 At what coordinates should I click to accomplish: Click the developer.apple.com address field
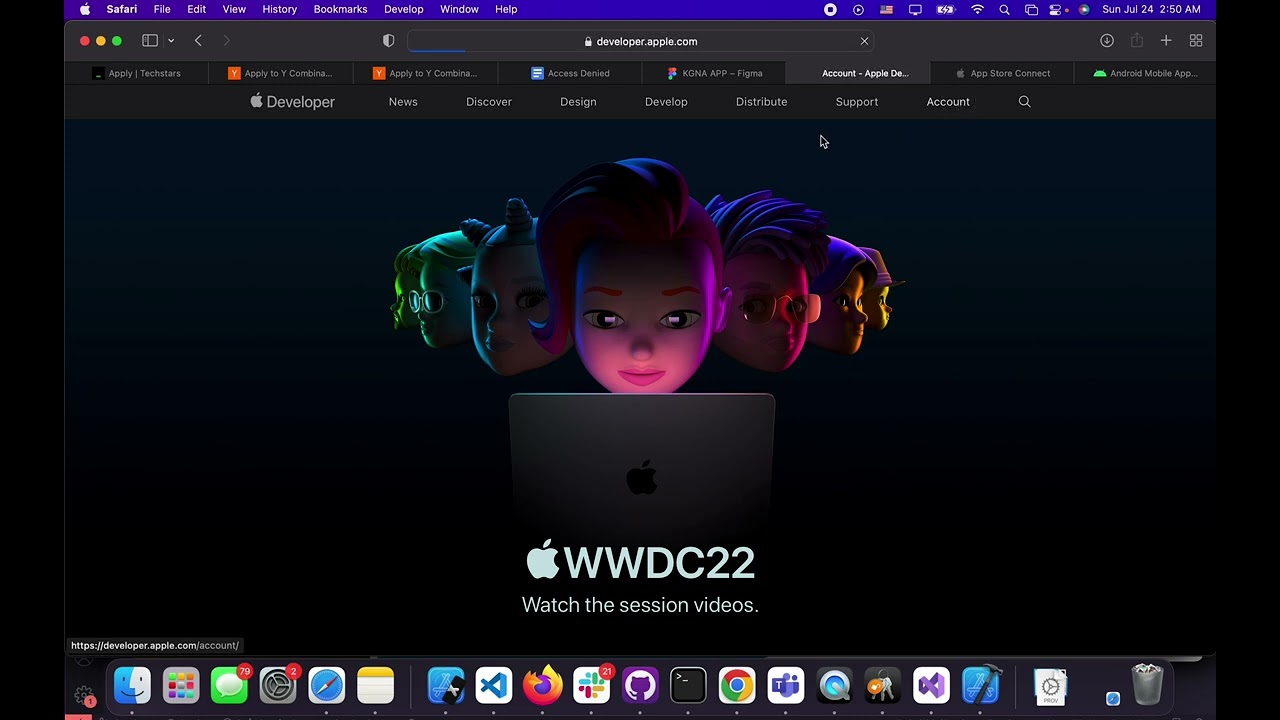point(640,41)
